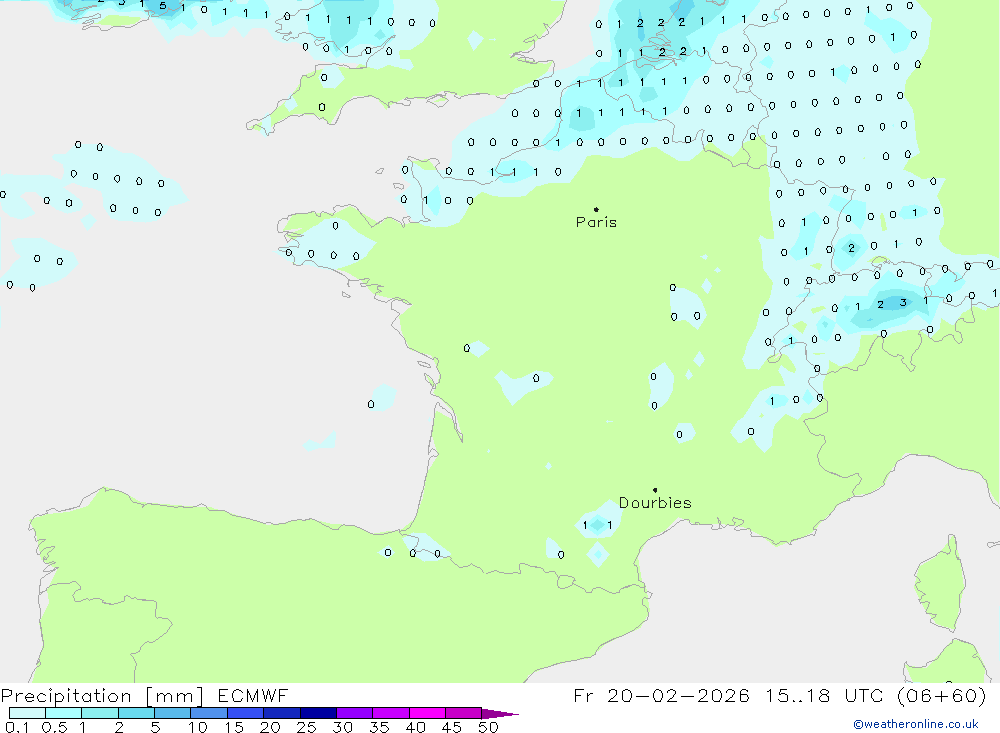Click the legend label '0.1'
The width and height of the screenshot is (1000, 733).
17,727
